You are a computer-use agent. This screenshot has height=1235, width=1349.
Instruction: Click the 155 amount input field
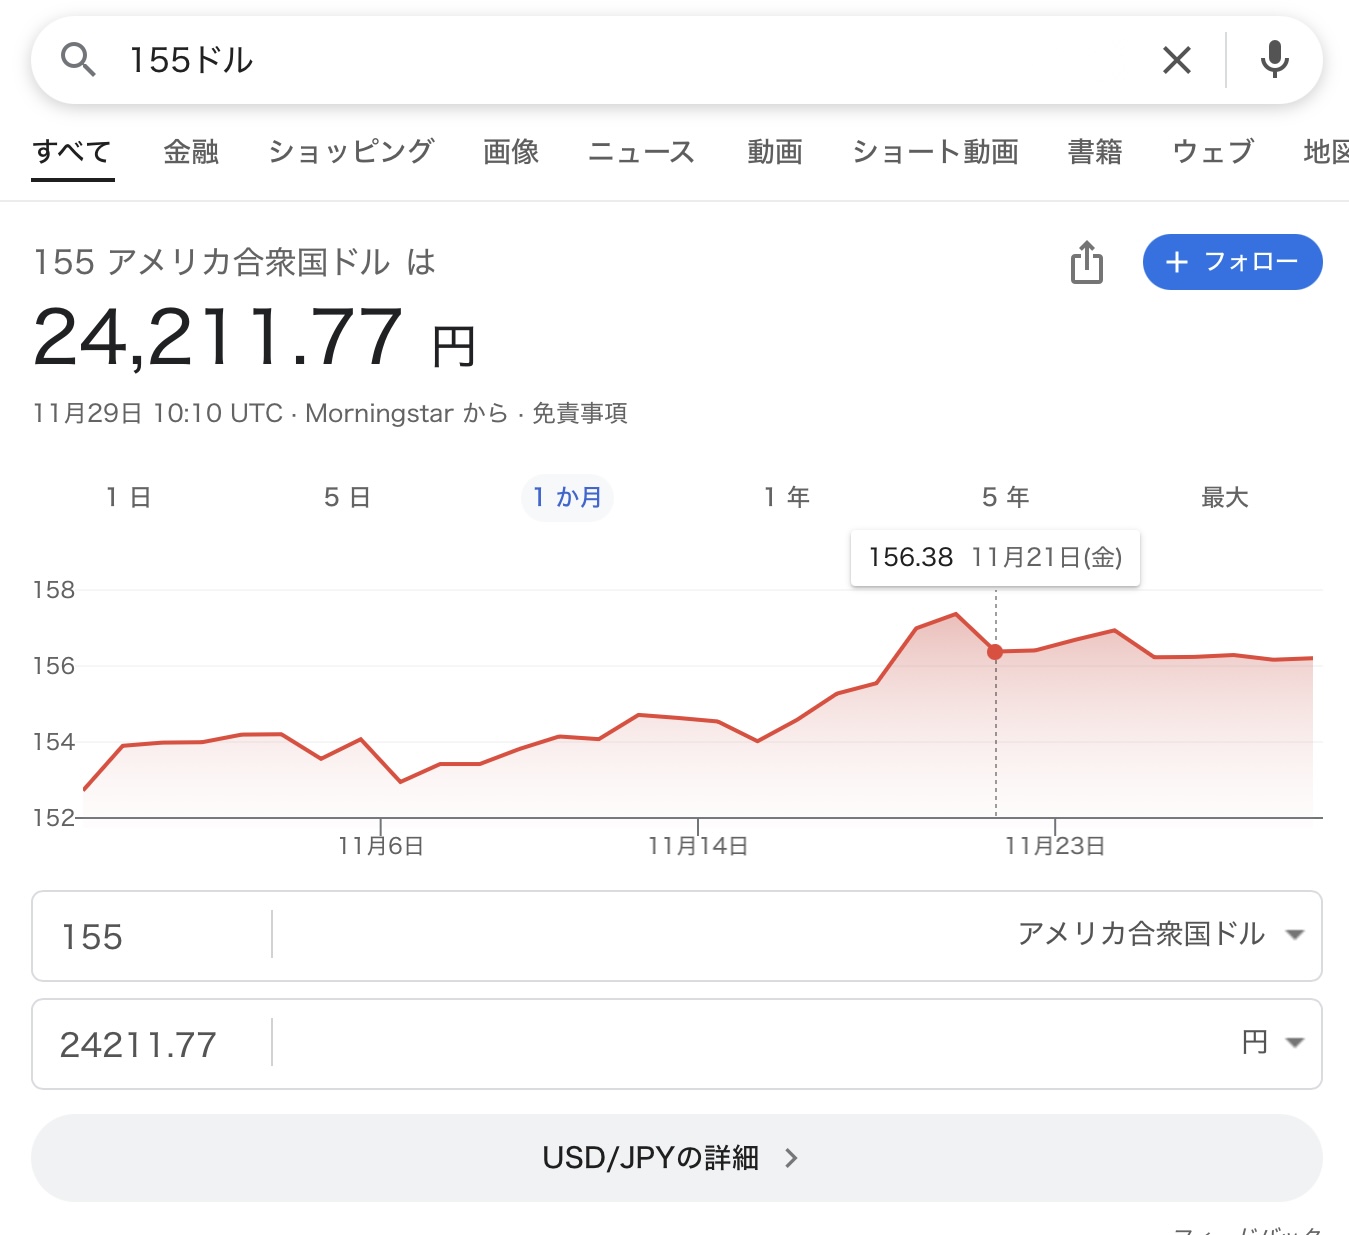[x=150, y=936]
